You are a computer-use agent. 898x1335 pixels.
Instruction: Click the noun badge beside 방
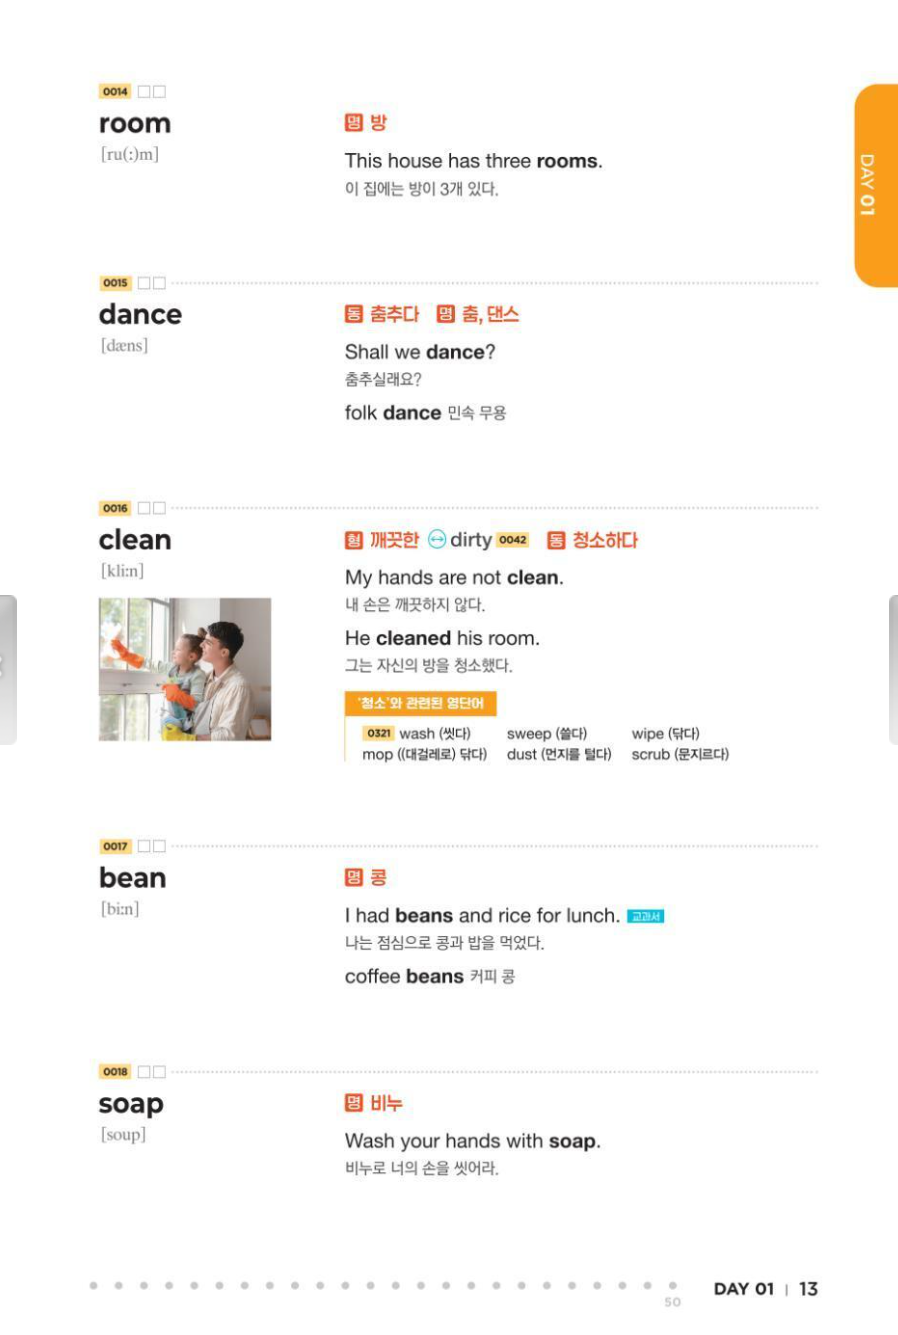pyautogui.click(x=353, y=123)
